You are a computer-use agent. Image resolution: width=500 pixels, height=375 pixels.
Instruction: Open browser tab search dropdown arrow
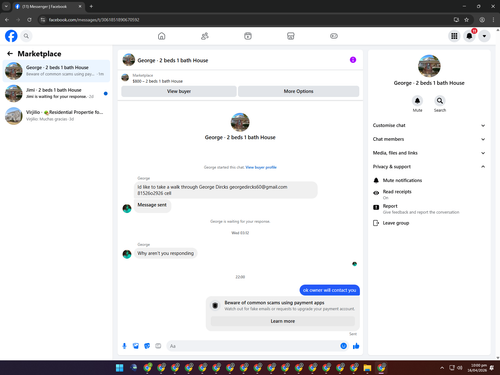6,6
